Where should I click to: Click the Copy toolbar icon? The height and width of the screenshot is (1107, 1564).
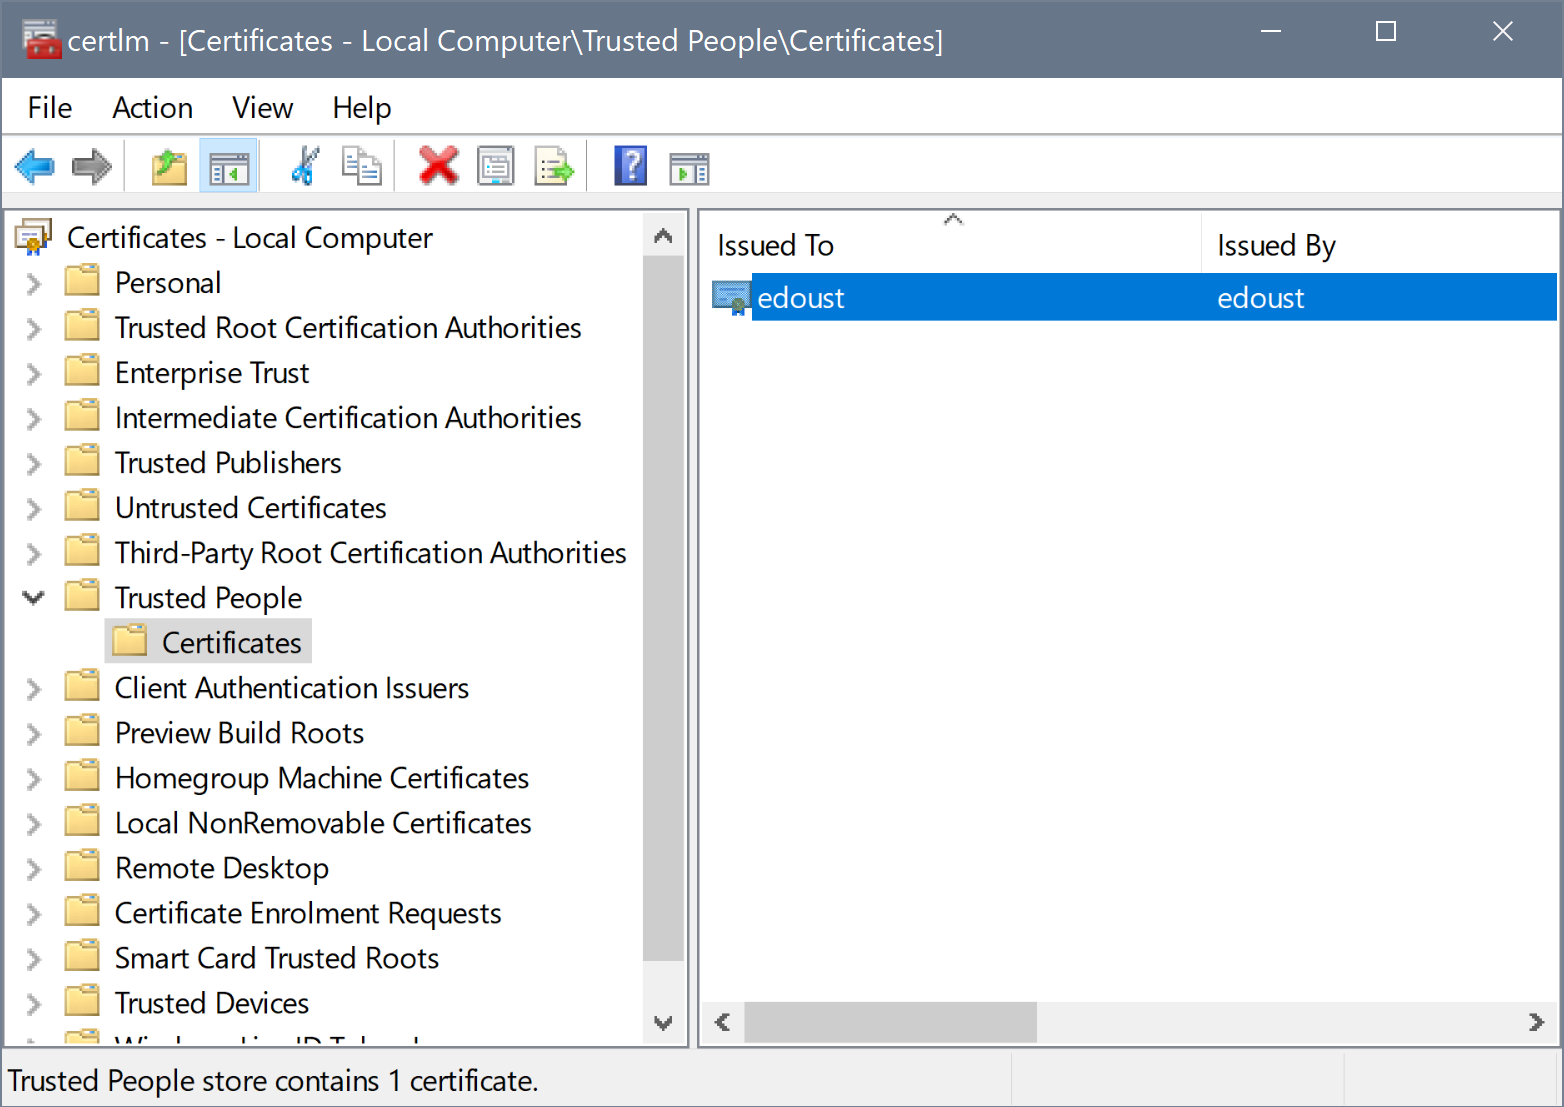361,166
